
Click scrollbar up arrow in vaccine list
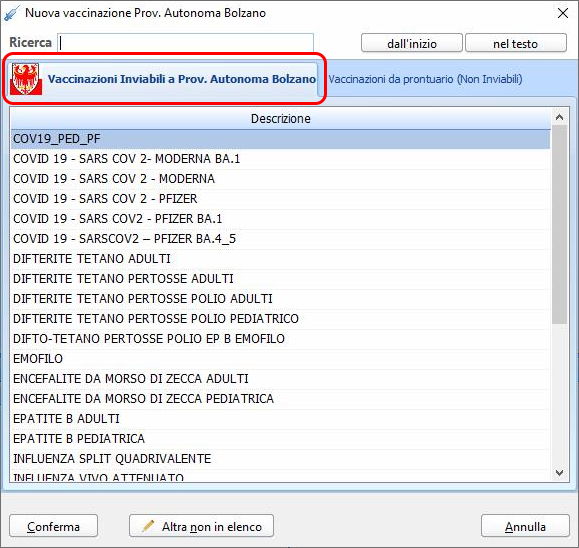tap(559, 117)
